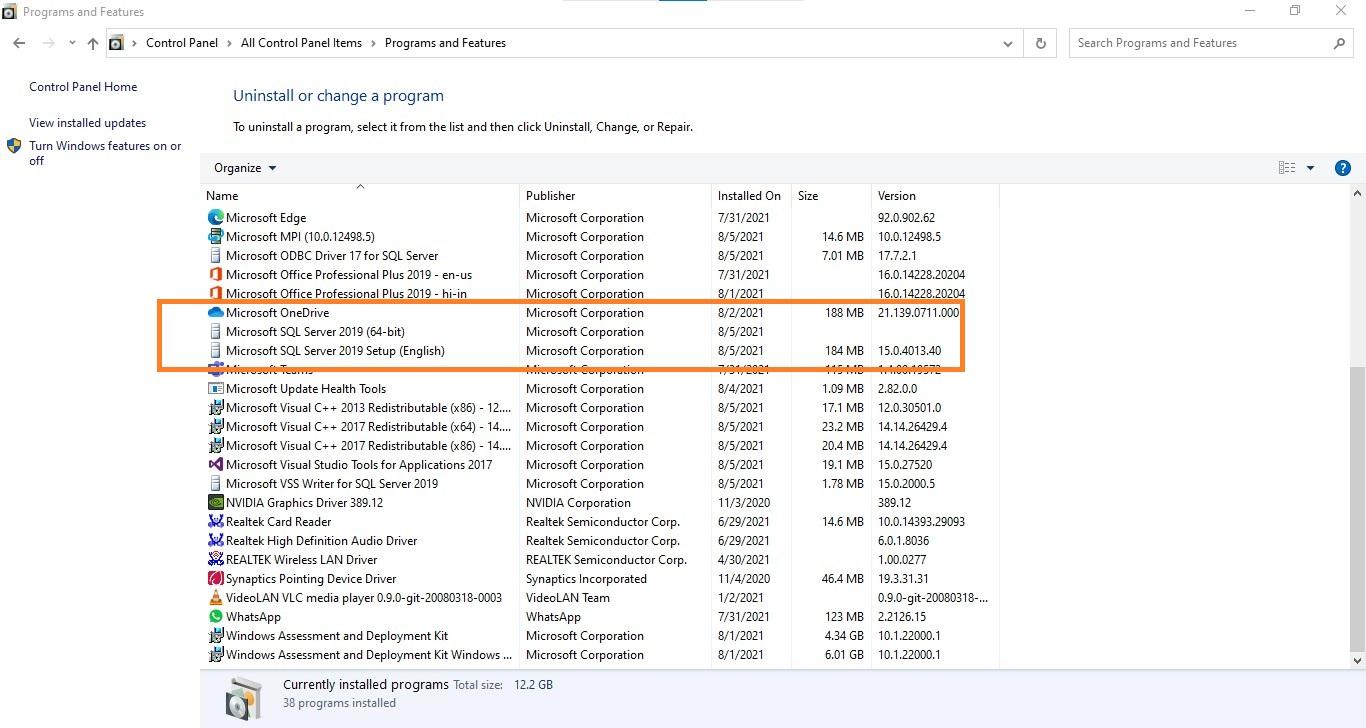Click the Microsoft Edge program icon

[x=215, y=218]
